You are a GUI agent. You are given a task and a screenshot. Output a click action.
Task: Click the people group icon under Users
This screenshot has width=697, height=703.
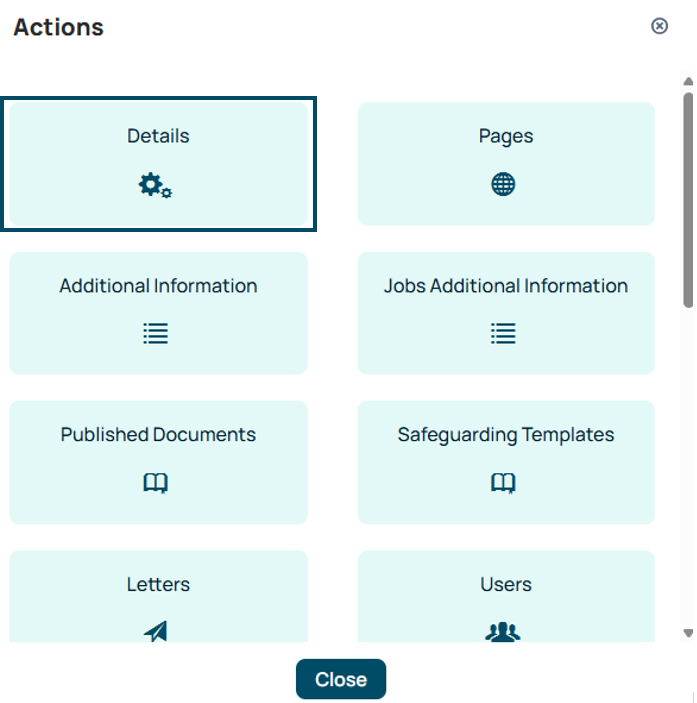click(503, 632)
